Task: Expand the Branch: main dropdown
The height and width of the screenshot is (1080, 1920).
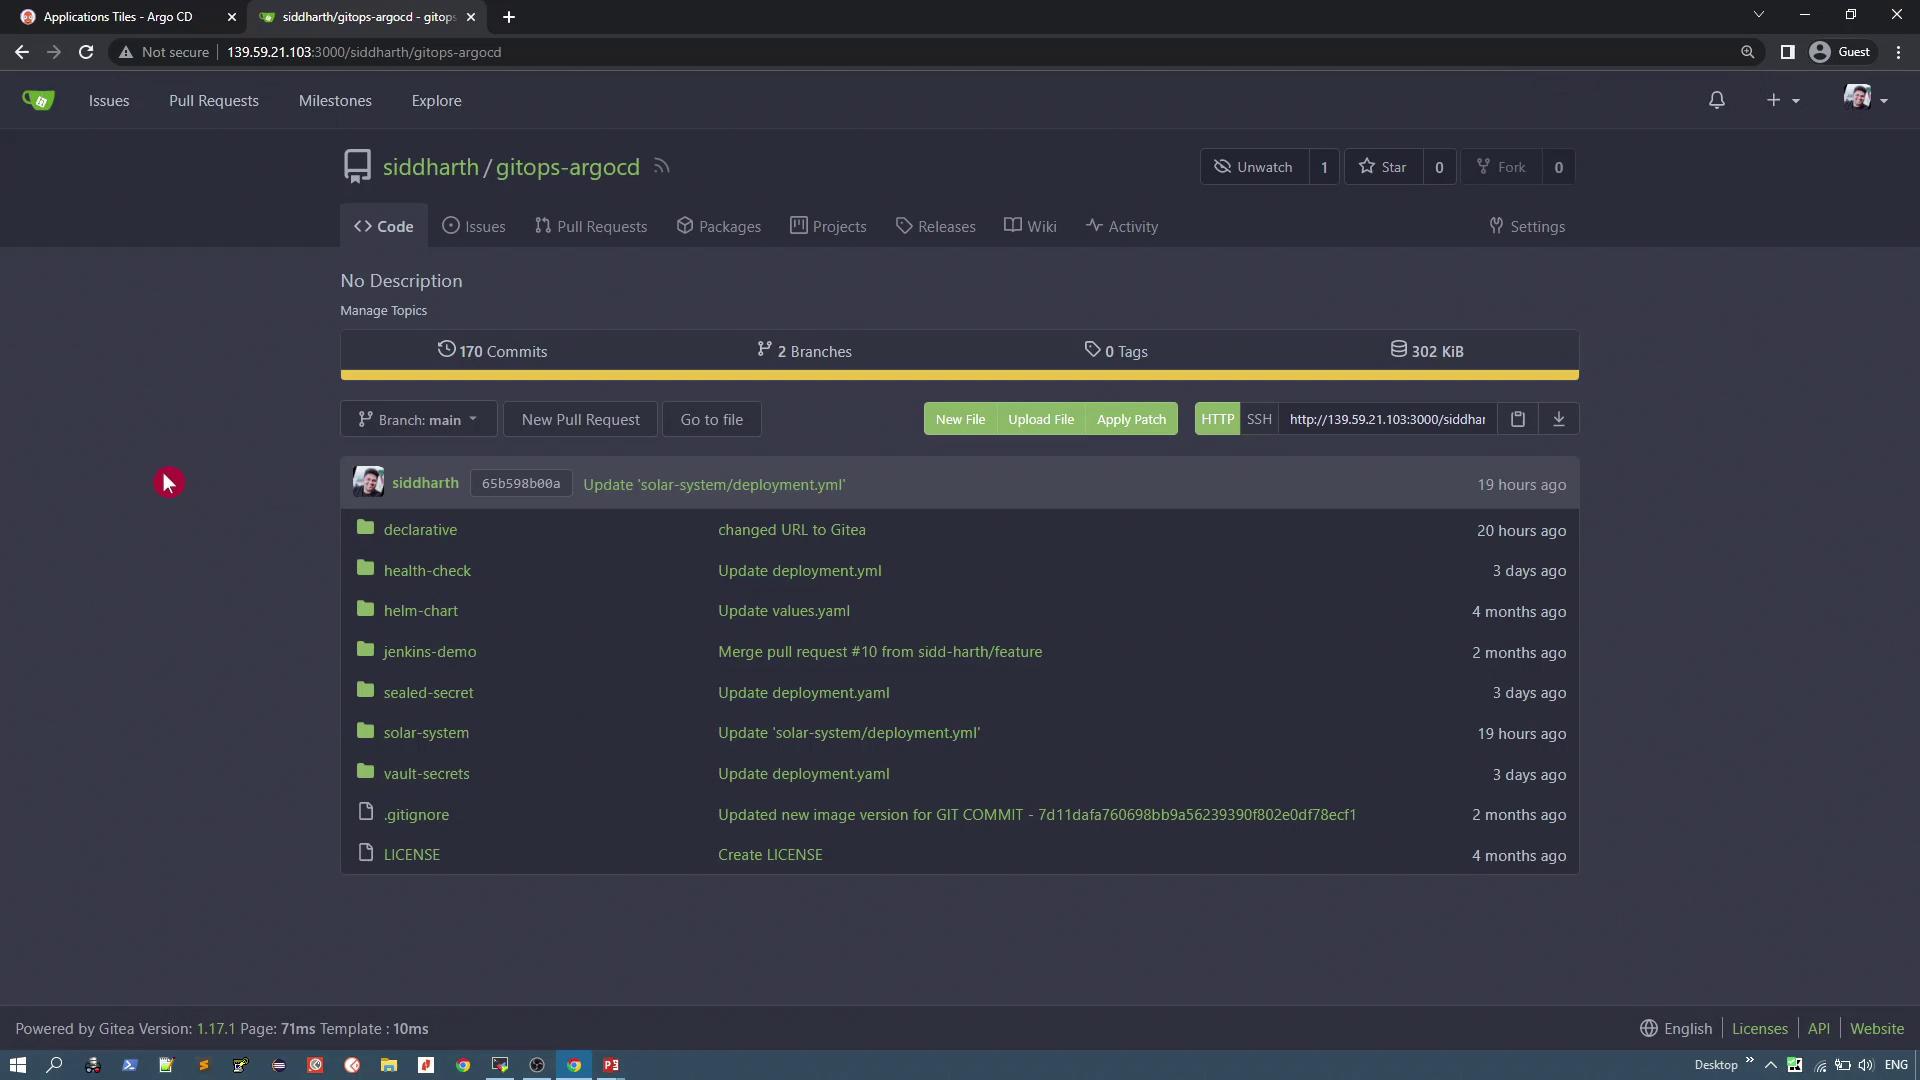Action: click(418, 420)
